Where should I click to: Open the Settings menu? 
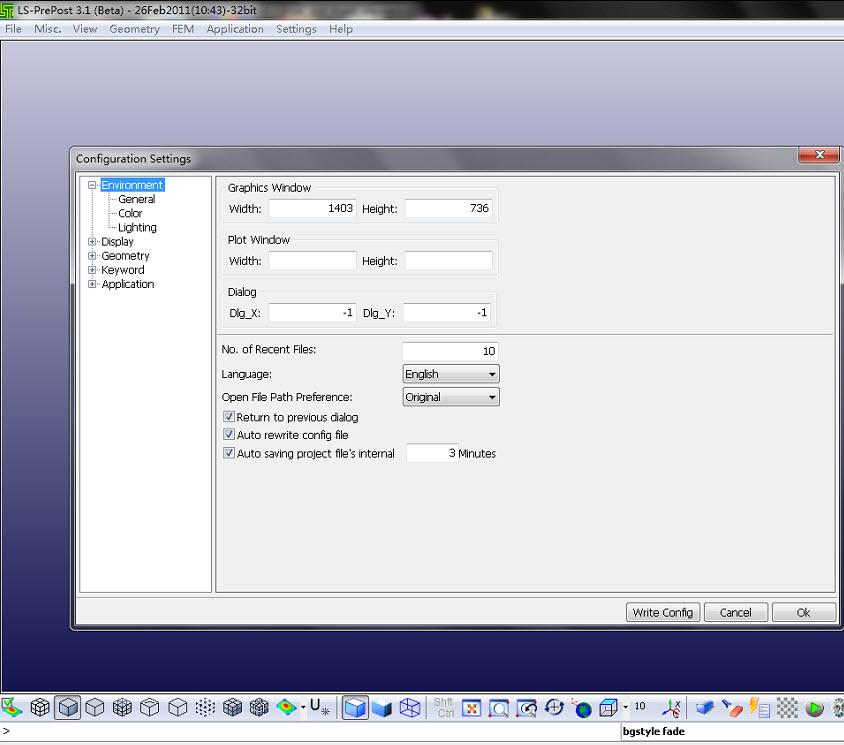(297, 29)
